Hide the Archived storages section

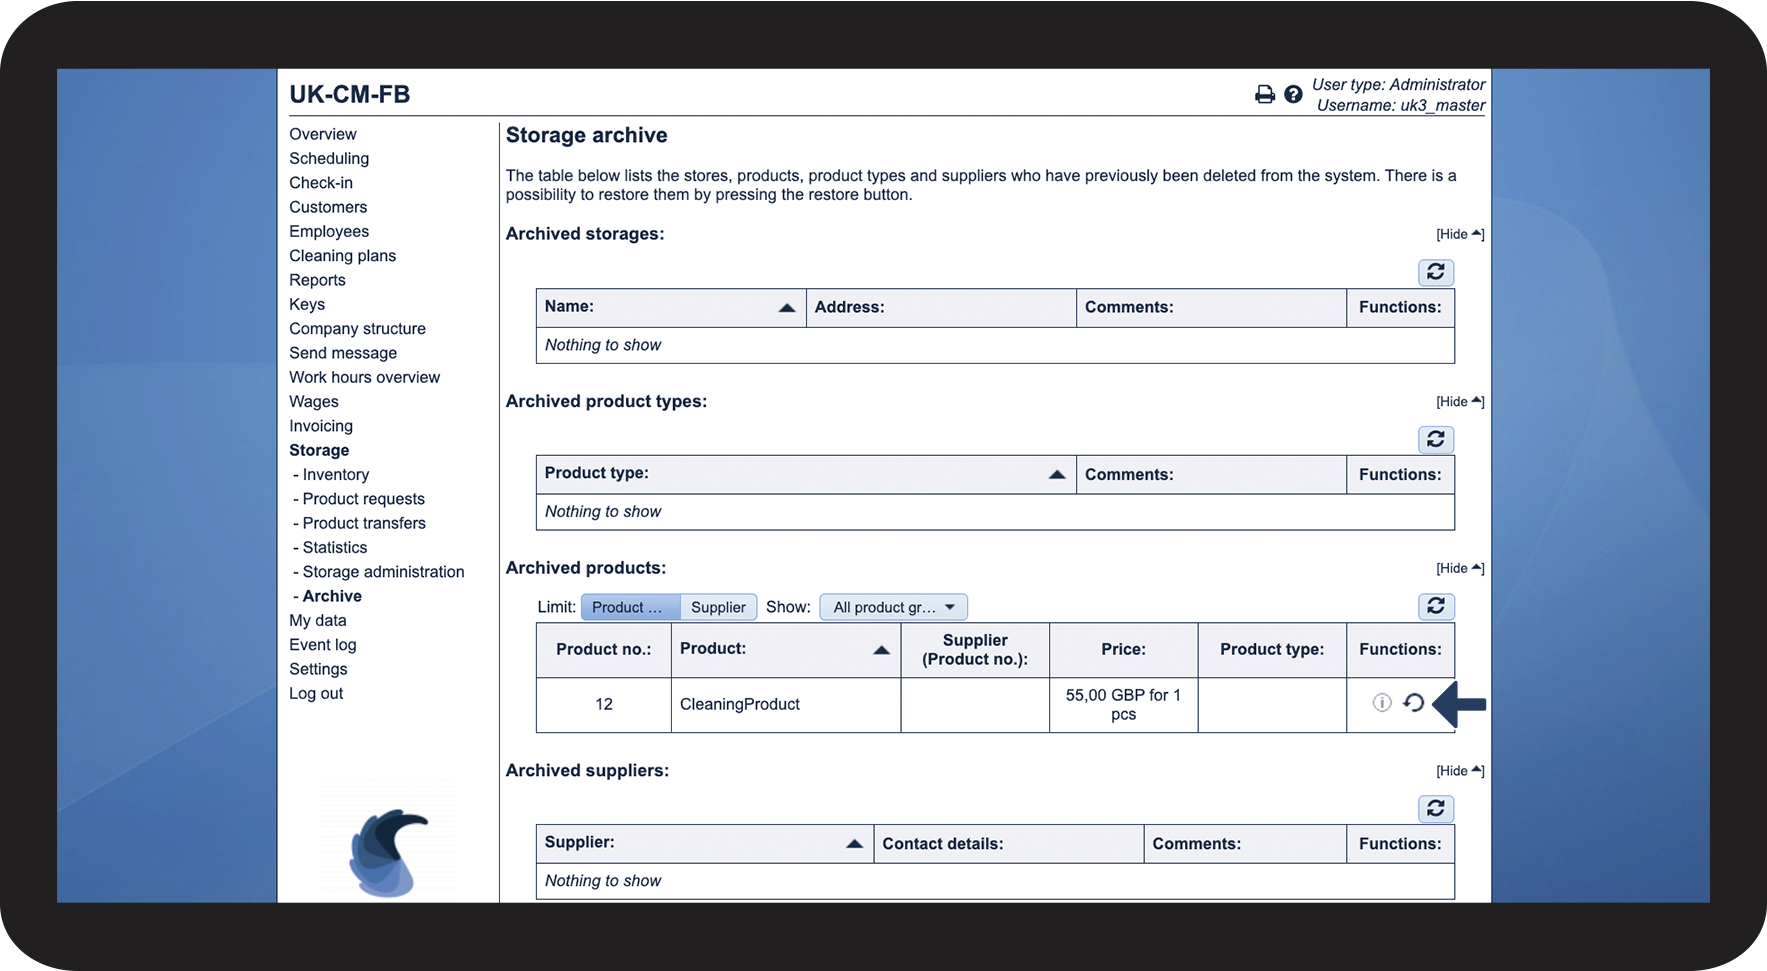coord(1459,234)
